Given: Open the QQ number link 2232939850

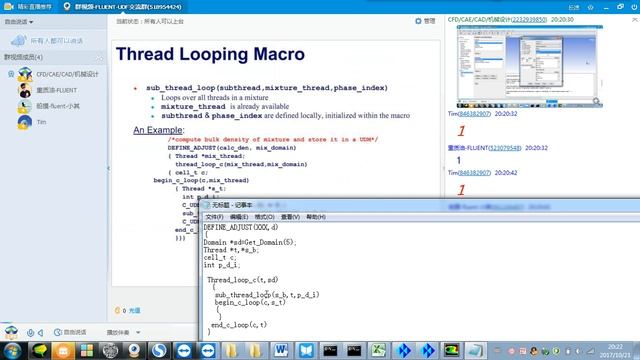Looking at the screenshot, I should pos(529,20).
